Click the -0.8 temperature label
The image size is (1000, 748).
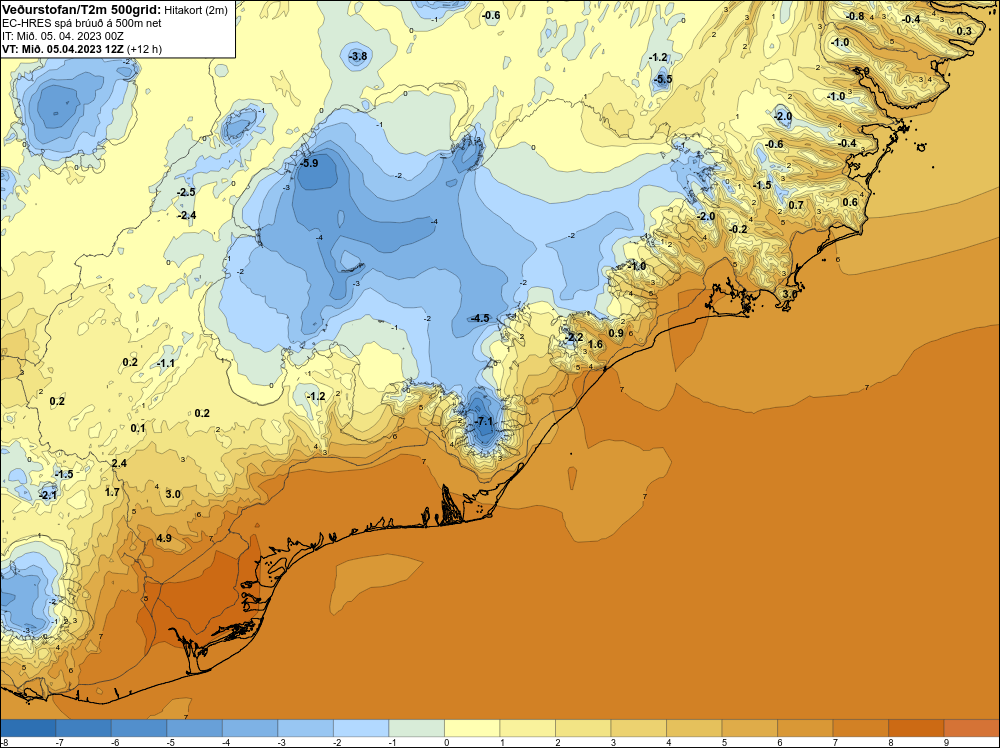tap(855, 16)
